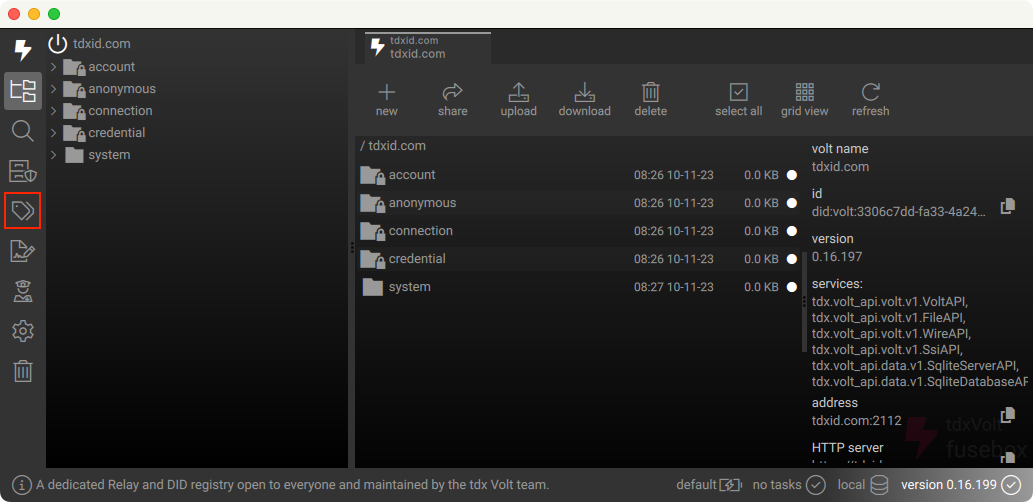The image size is (1033, 502).
Task: Create a new item with plus icon
Action: point(387,100)
